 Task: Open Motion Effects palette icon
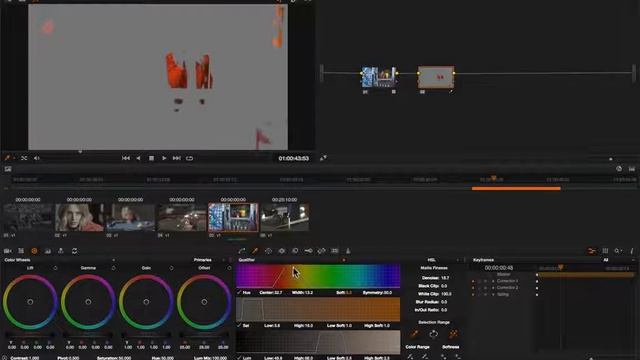(x=61, y=251)
